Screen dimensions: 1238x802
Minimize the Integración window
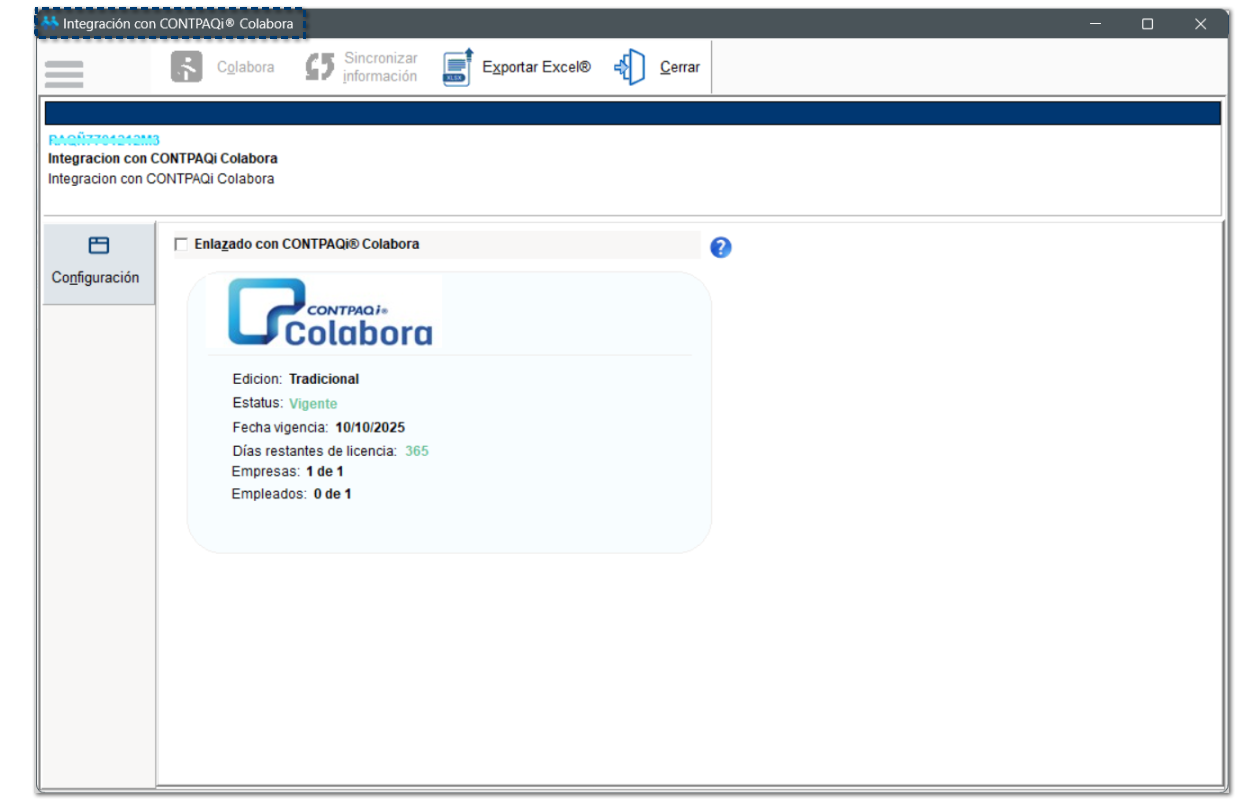1096,24
